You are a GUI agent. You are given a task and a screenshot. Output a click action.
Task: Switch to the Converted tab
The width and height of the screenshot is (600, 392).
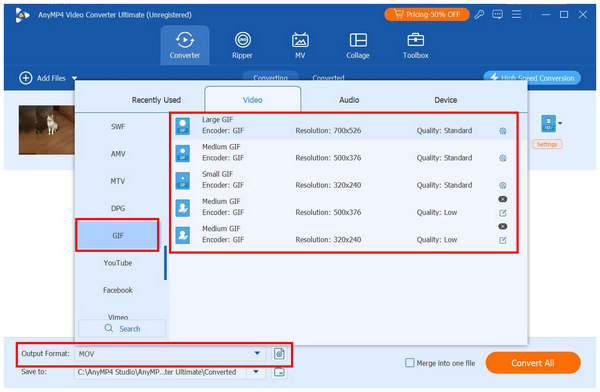[x=328, y=78]
